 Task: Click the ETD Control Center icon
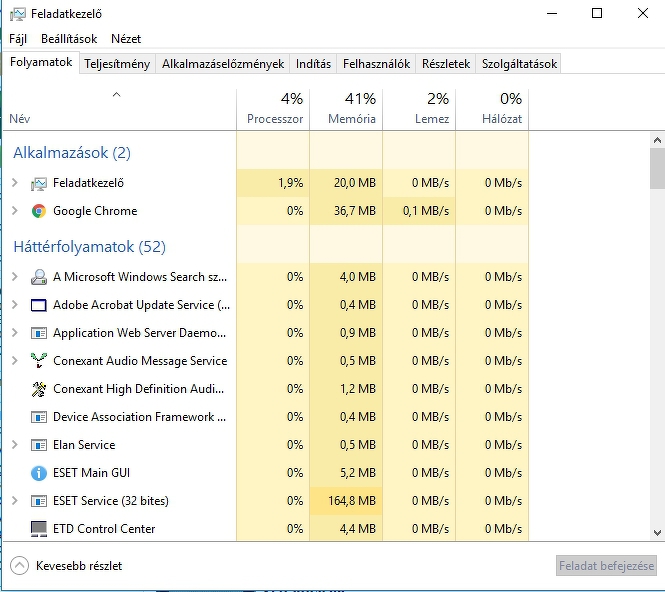pos(39,529)
